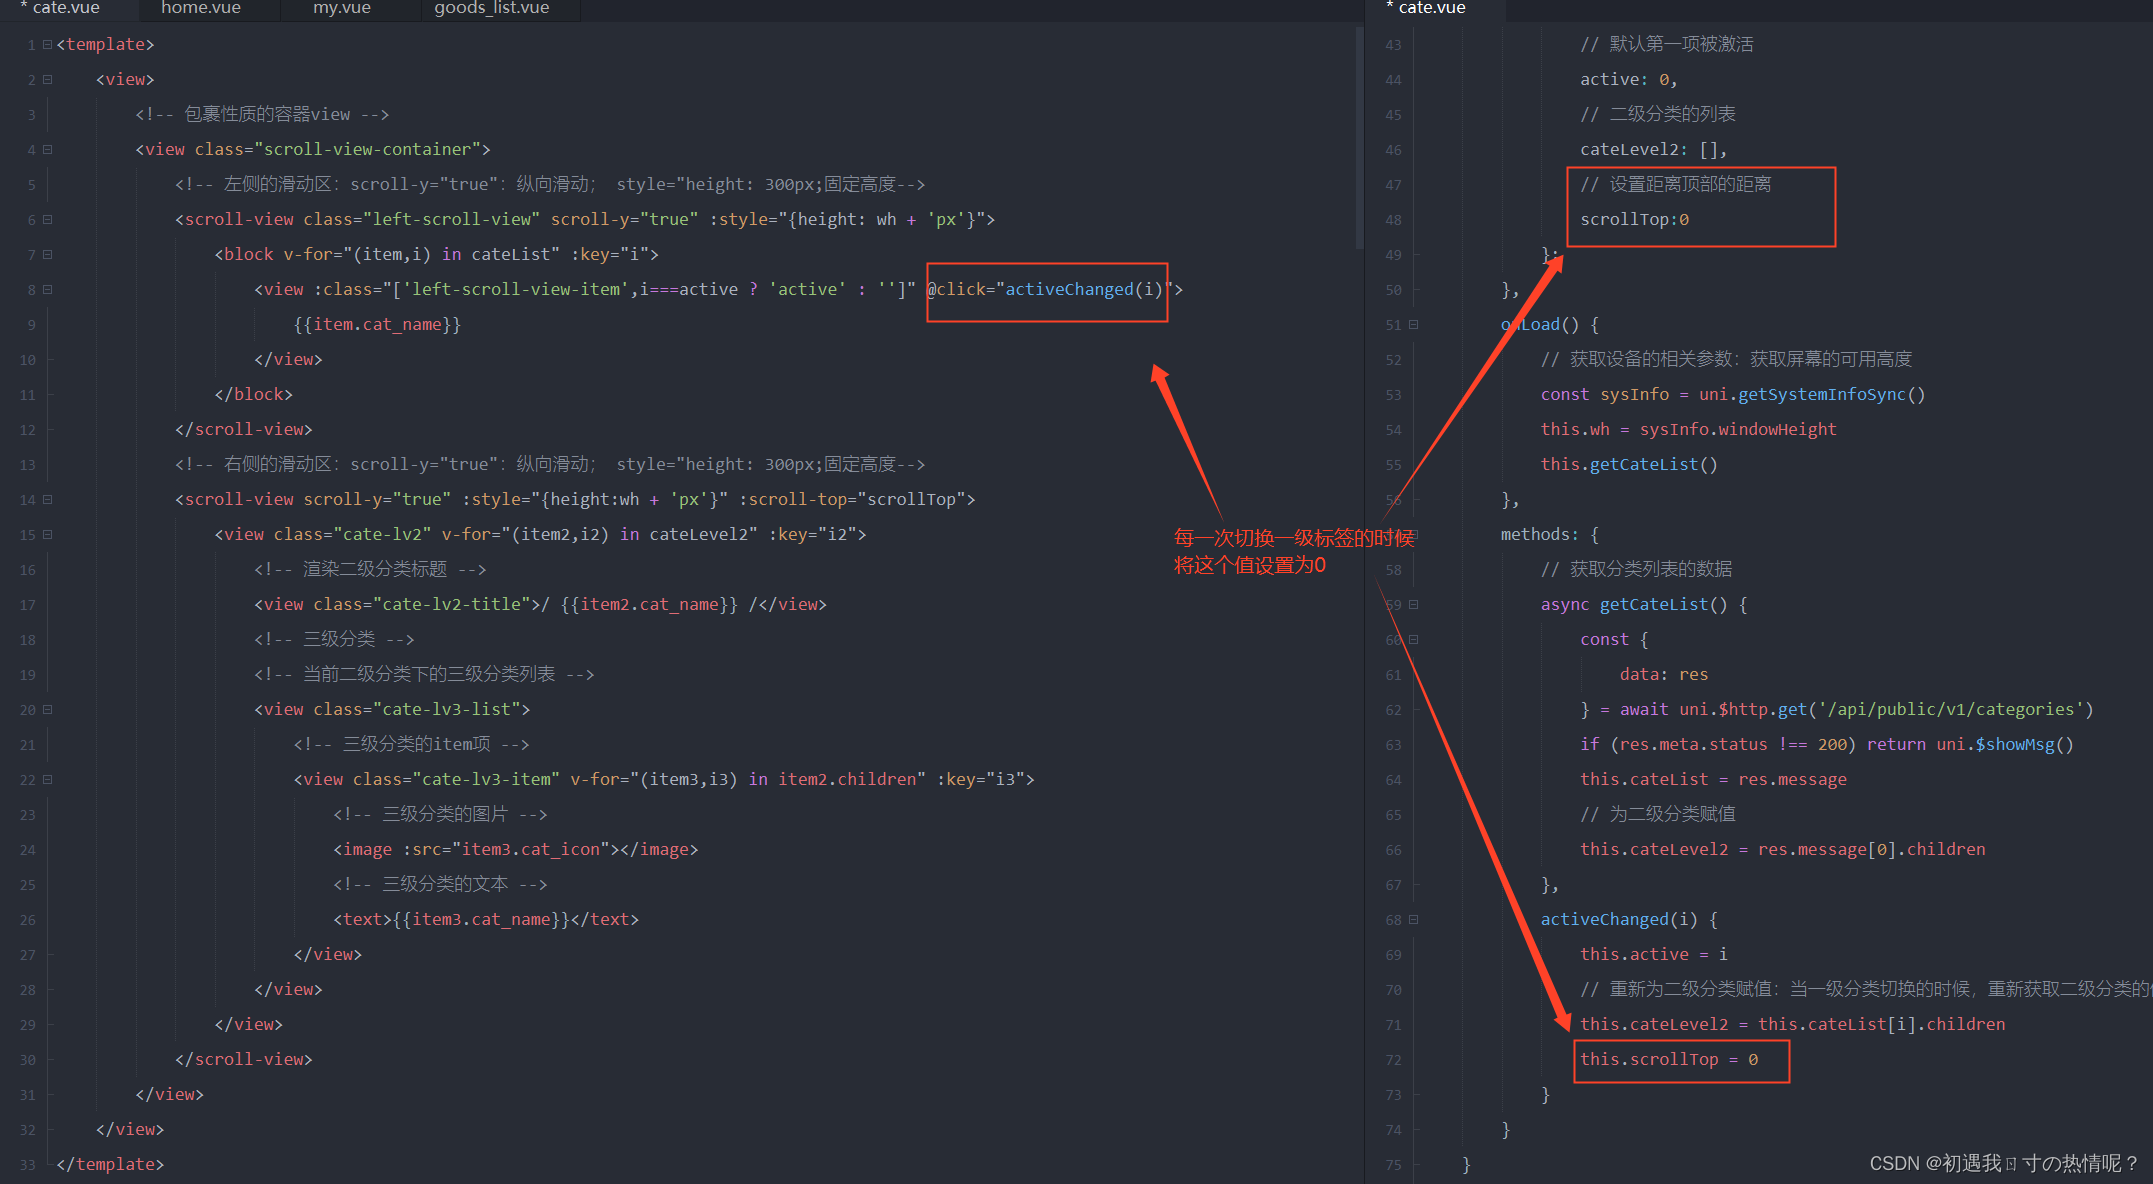
Task: Fold scroll-view-container block on line 4
Action: tap(47, 150)
